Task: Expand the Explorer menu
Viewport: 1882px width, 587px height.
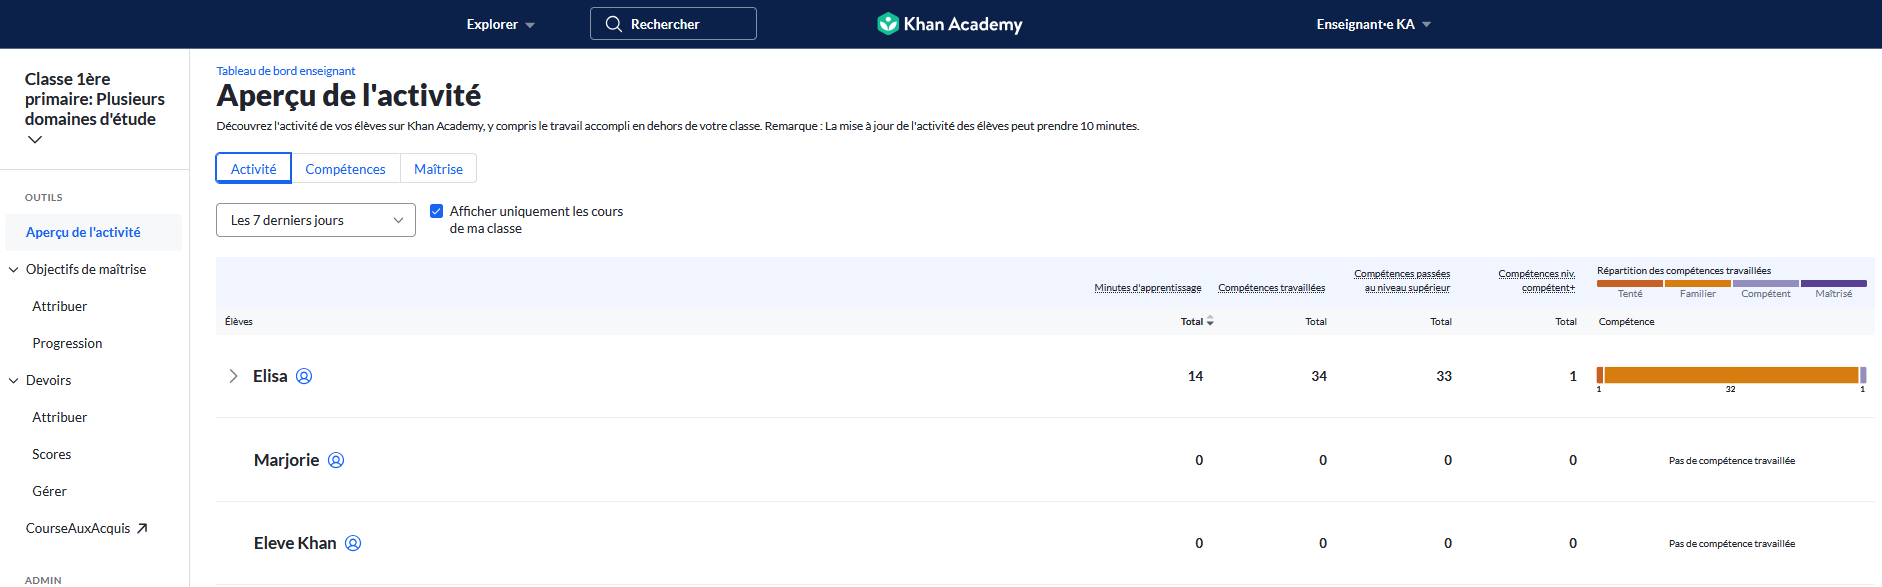Action: 500,24
